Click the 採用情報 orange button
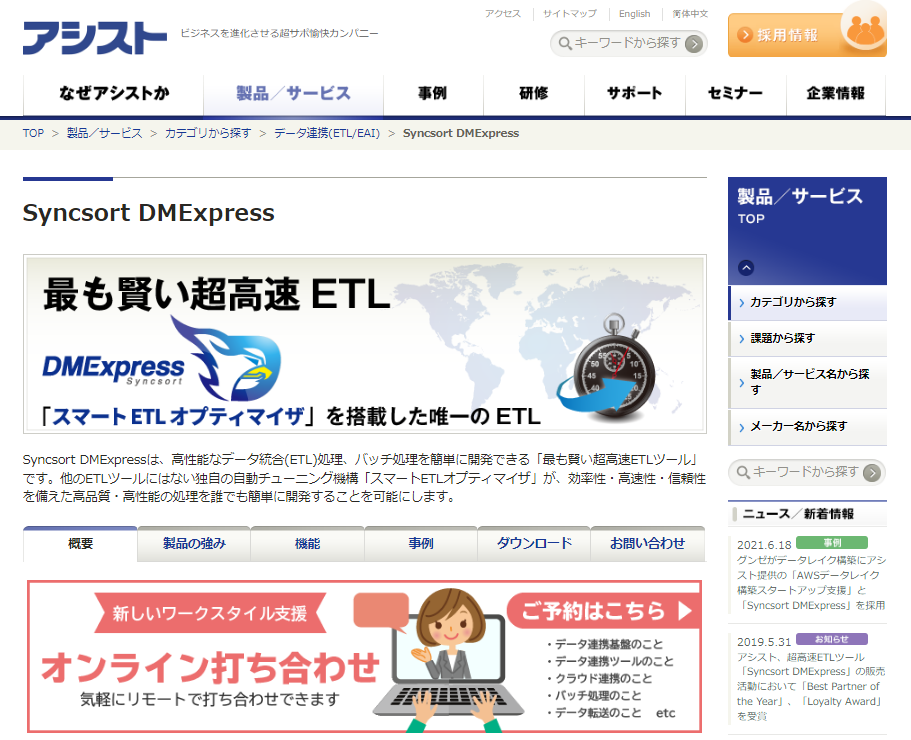 coord(807,35)
